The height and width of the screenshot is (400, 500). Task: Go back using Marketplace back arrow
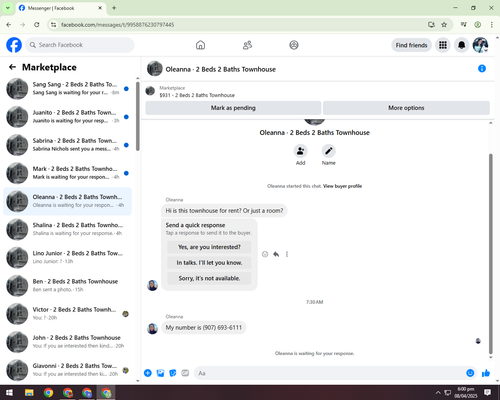[12, 67]
